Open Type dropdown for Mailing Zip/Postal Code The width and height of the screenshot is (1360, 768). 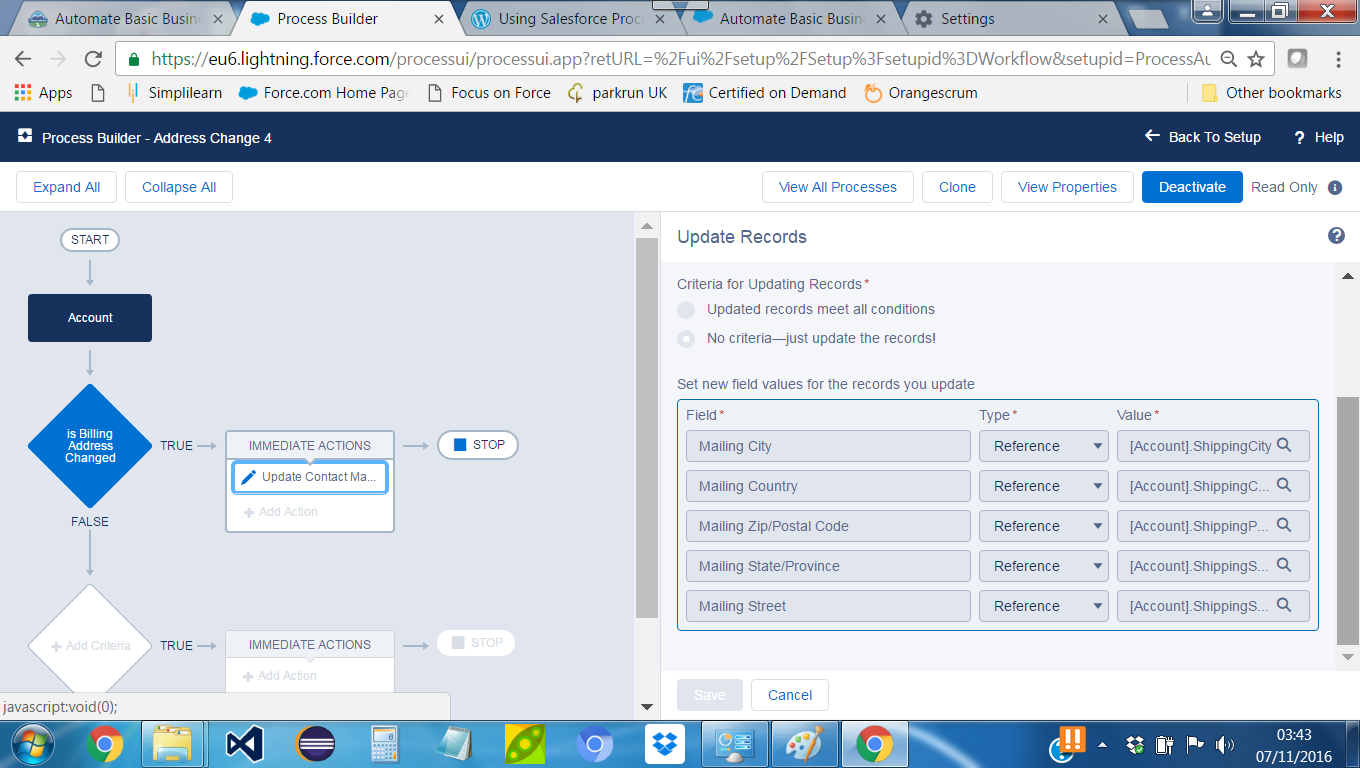(1044, 526)
